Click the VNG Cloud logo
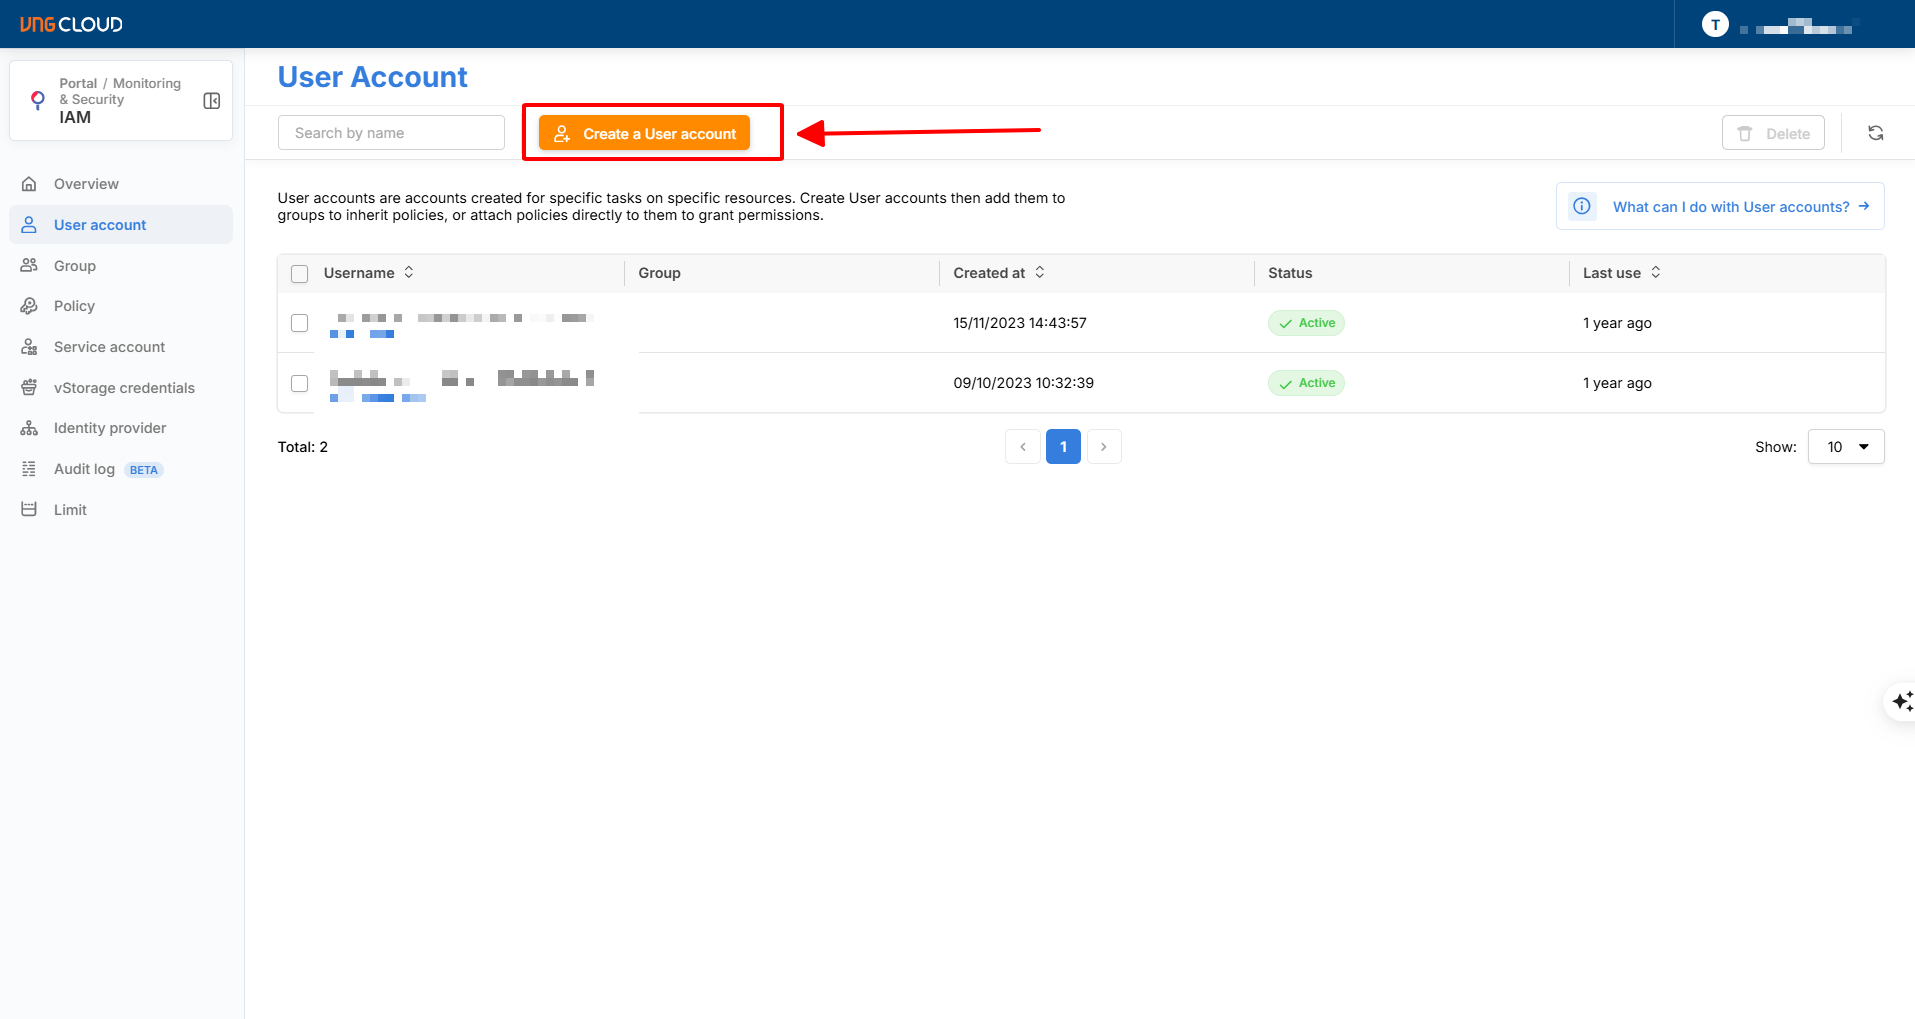 coord(71,24)
